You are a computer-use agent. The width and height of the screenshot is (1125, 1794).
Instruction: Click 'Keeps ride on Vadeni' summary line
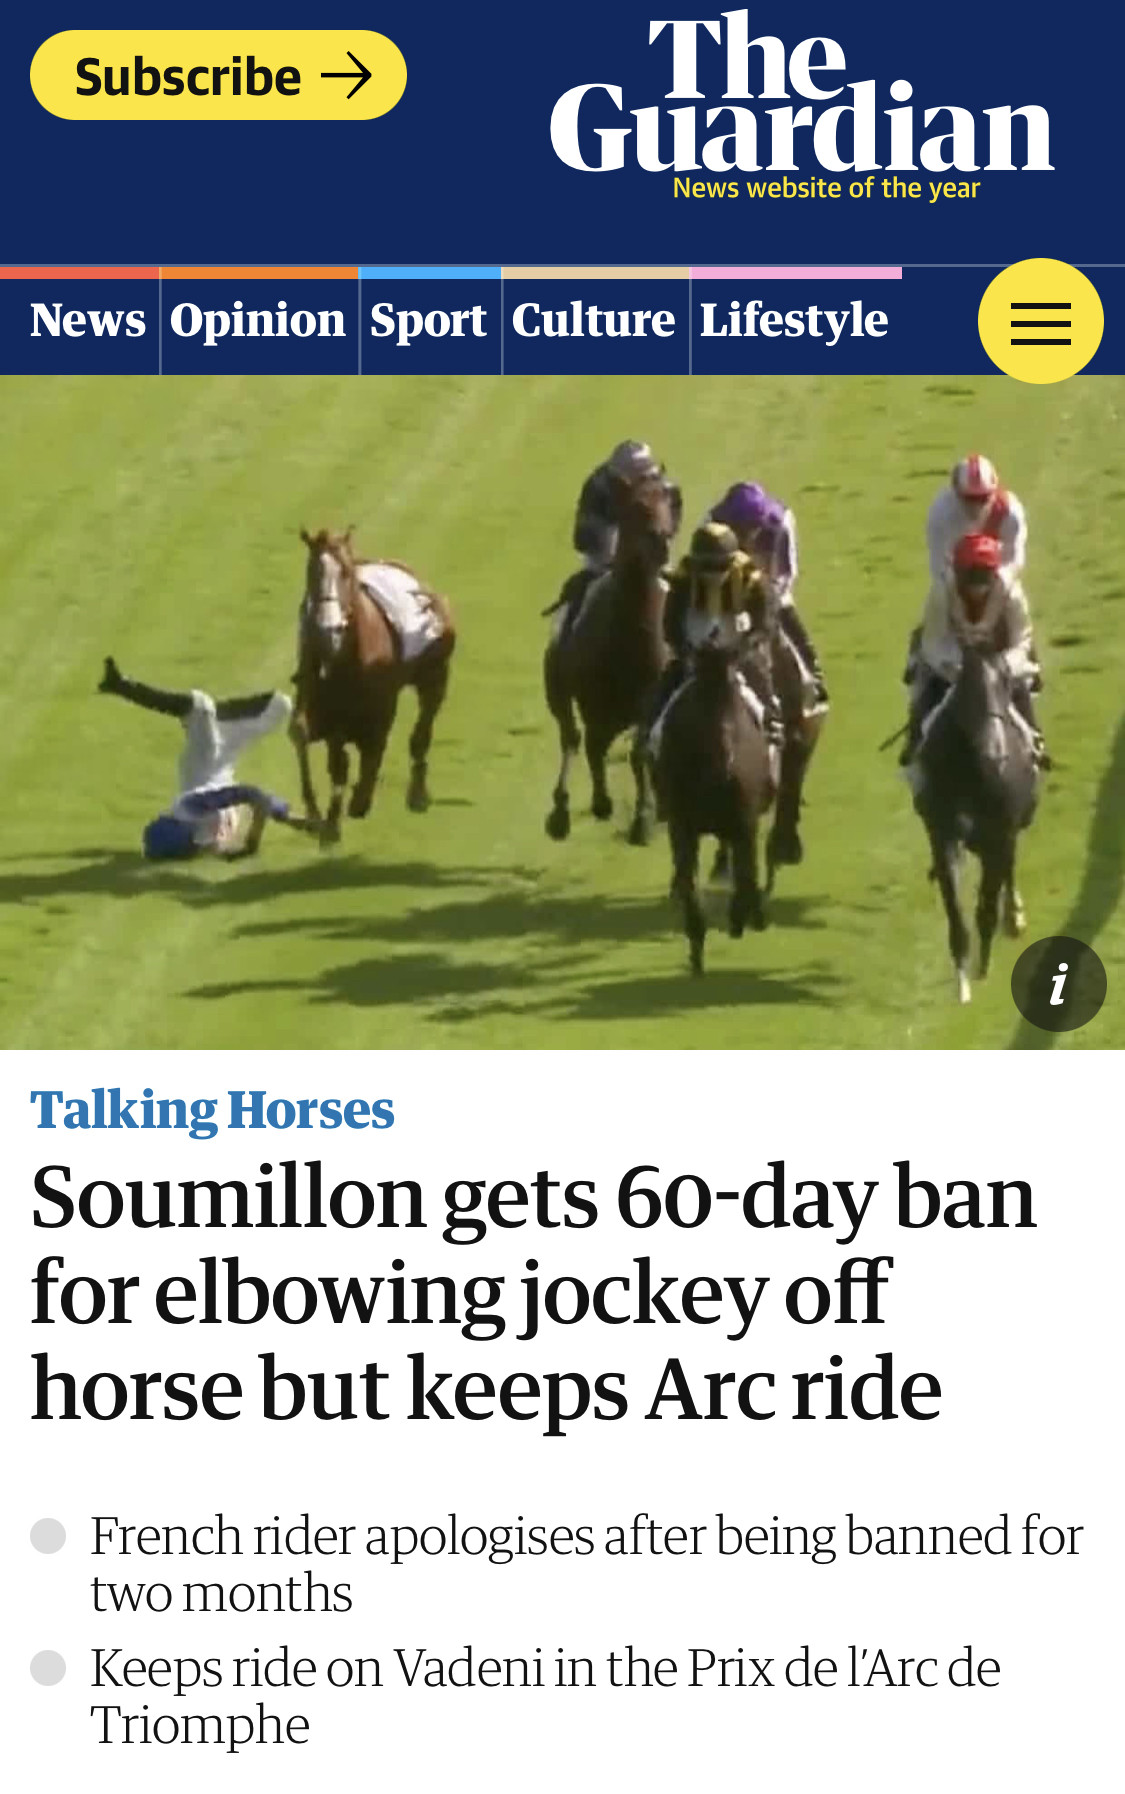click(x=545, y=1696)
